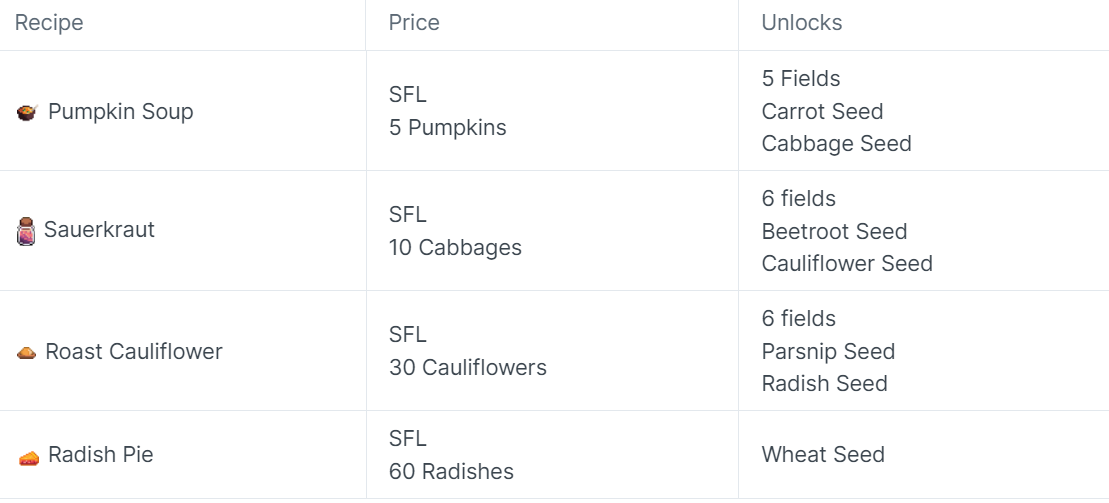Click the 10 Cabbages price text

click(455, 248)
